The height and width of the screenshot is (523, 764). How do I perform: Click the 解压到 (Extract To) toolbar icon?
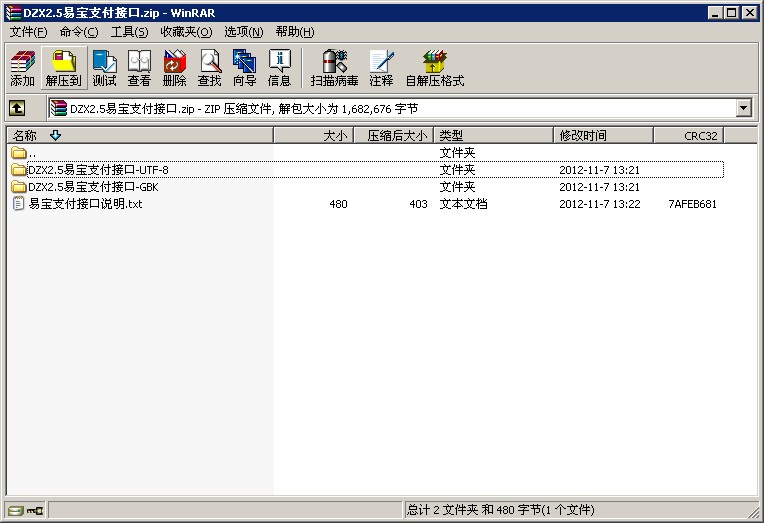tap(64, 68)
